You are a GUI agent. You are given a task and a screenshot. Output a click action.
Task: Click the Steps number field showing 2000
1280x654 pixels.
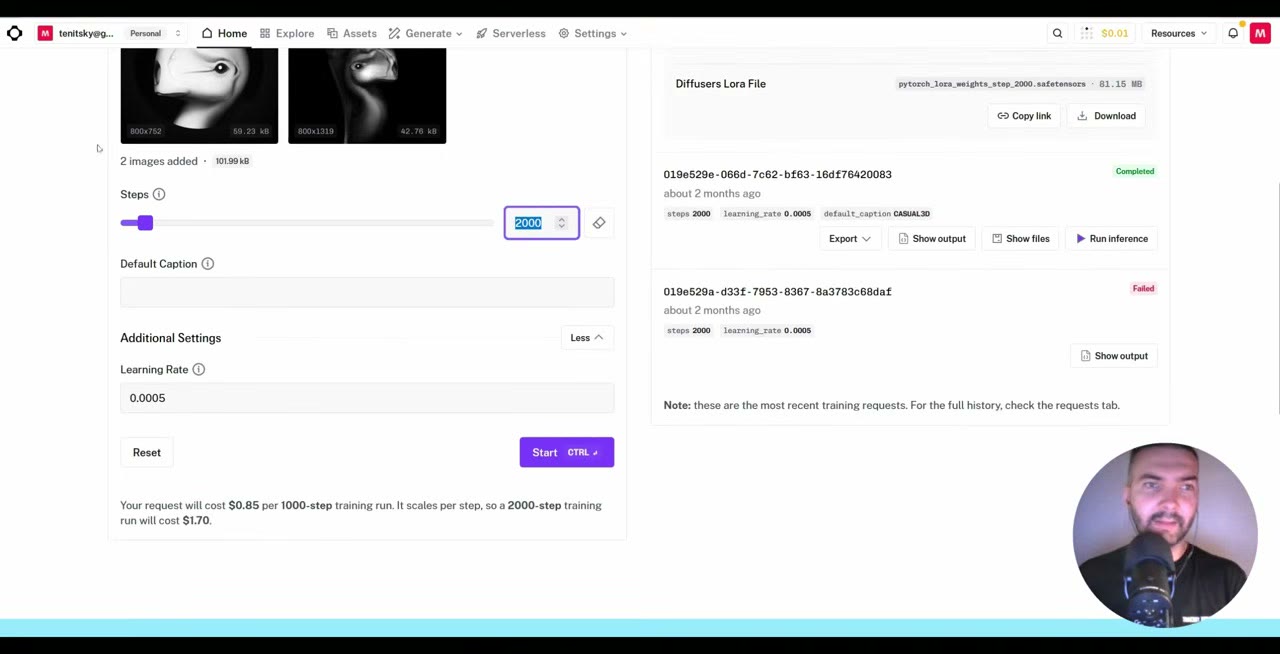[x=541, y=223]
